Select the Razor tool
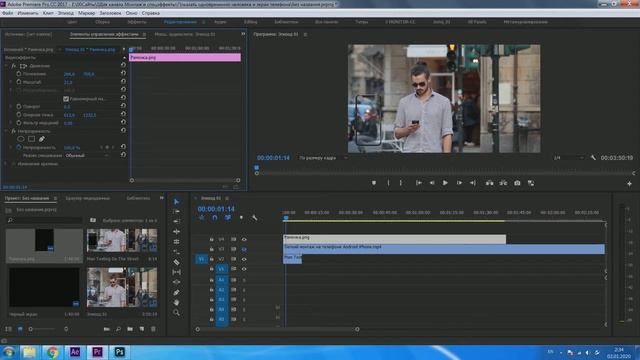This screenshot has width=640, height=360. (x=176, y=262)
